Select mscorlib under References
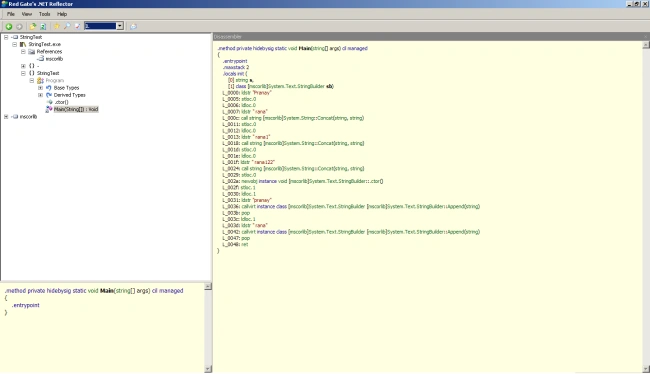 tap(54, 59)
